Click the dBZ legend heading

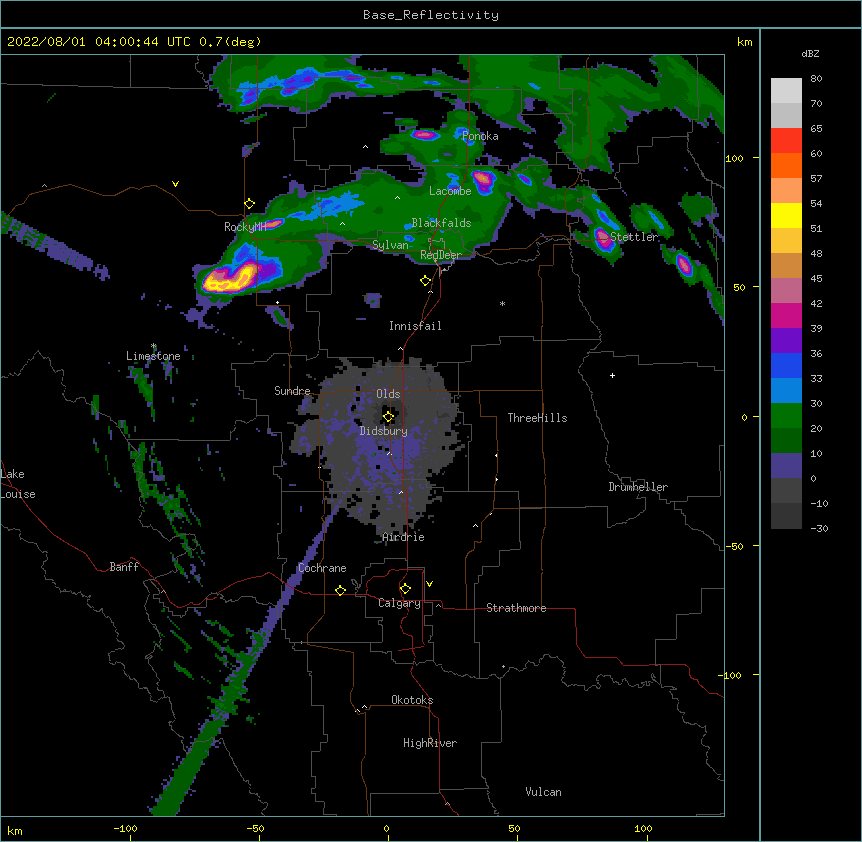pos(810,54)
